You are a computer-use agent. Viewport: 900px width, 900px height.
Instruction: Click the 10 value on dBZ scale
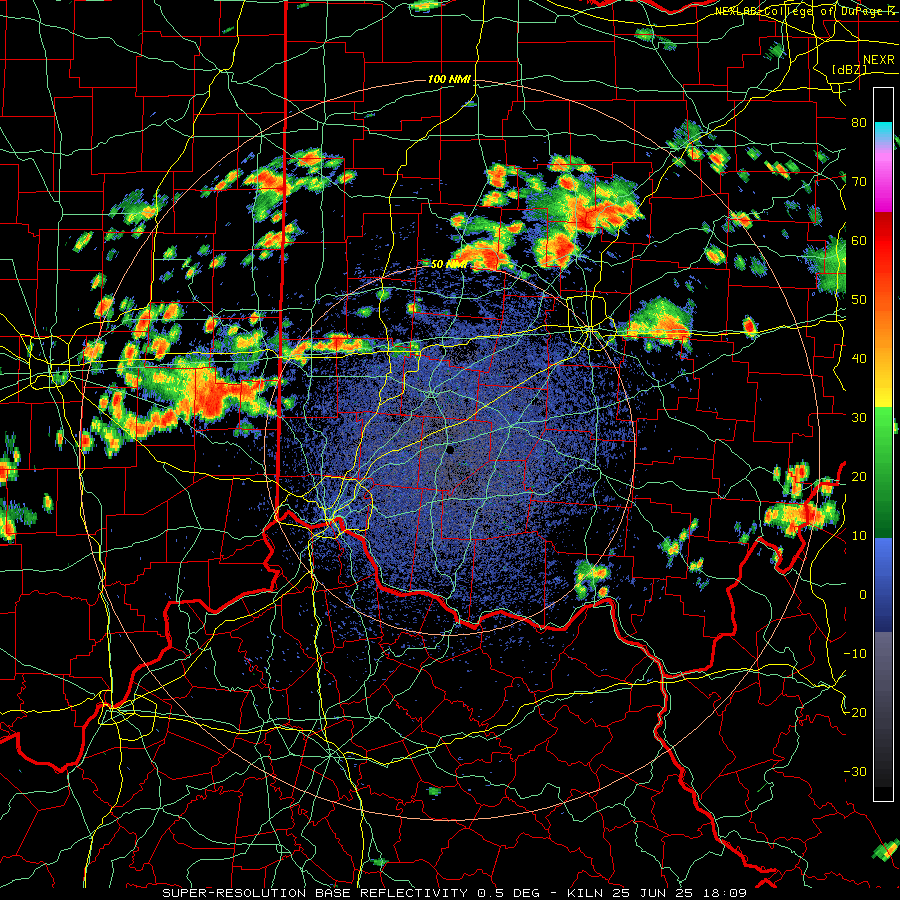tap(859, 536)
